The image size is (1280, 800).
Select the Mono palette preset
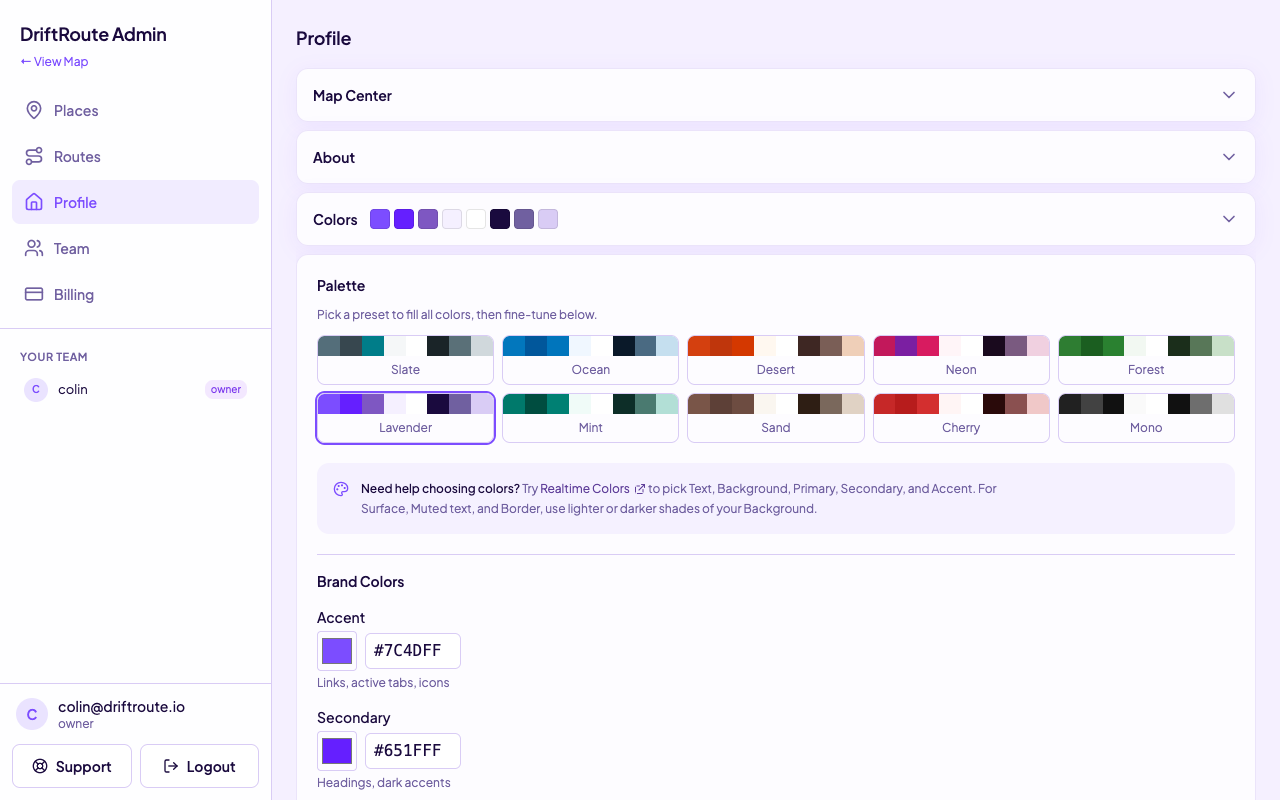pyautogui.click(x=1146, y=418)
